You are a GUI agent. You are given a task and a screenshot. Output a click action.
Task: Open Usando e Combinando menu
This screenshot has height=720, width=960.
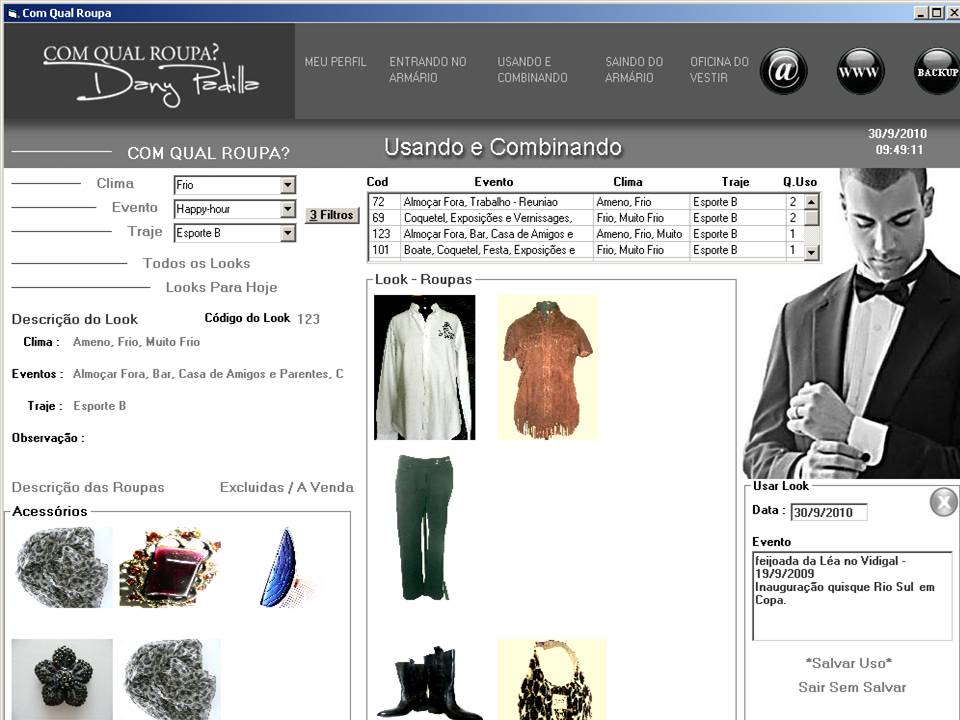(532, 70)
